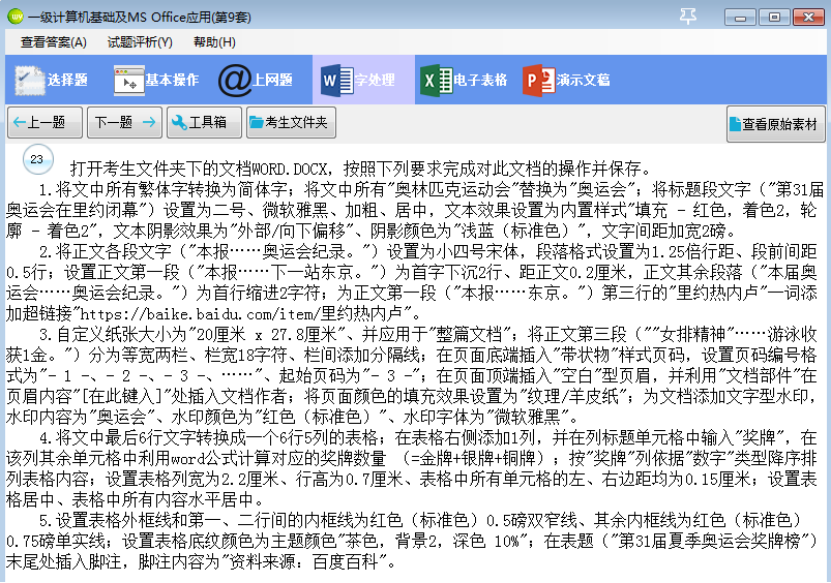This screenshot has height=583, width=831.
Task: Go to previous question with 上一题
Action: coord(45,122)
